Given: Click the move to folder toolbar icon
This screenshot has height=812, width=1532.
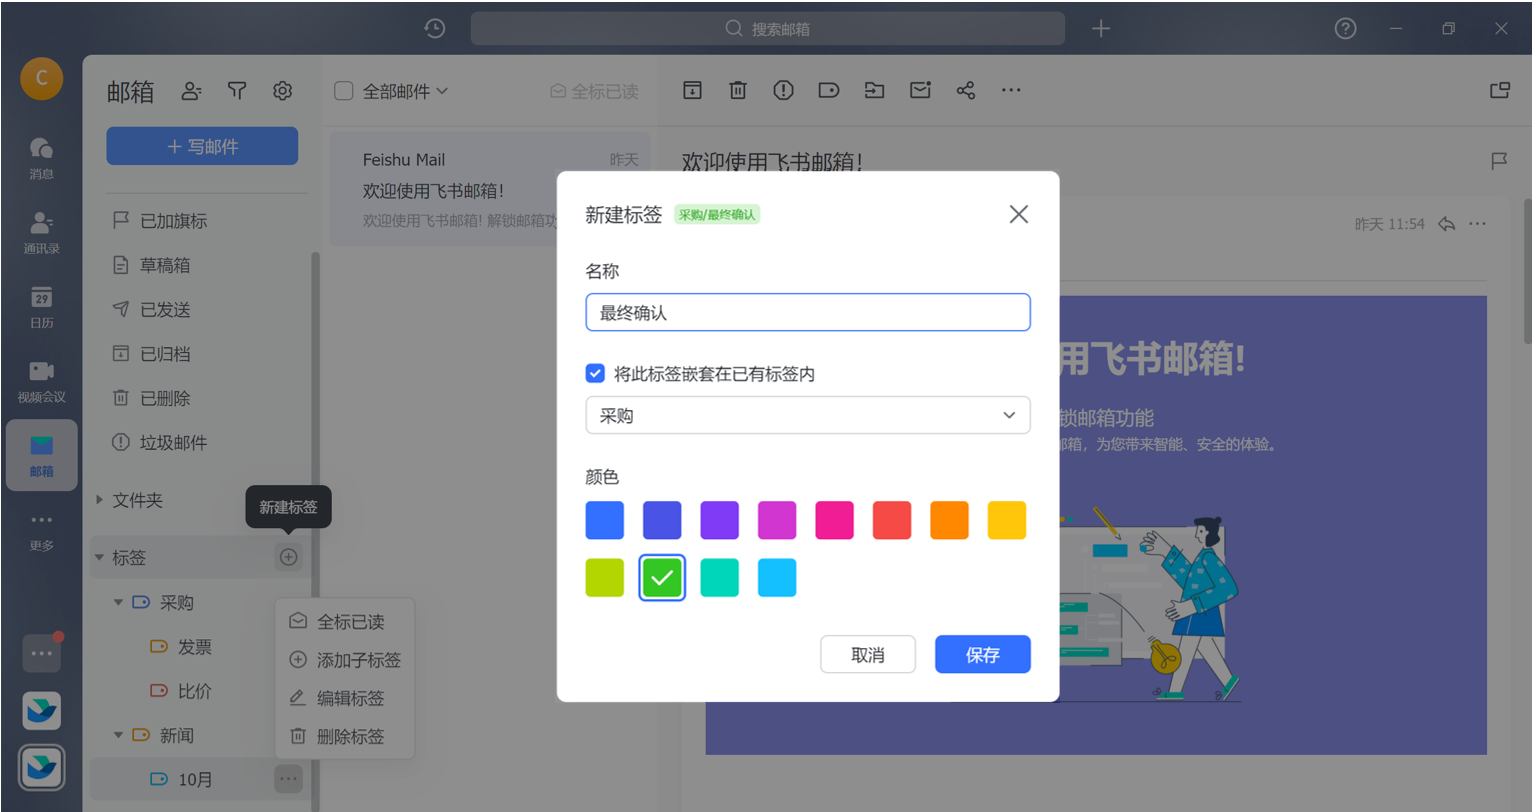Looking at the screenshot, I should pyautogui.click(x=875, y=90).
